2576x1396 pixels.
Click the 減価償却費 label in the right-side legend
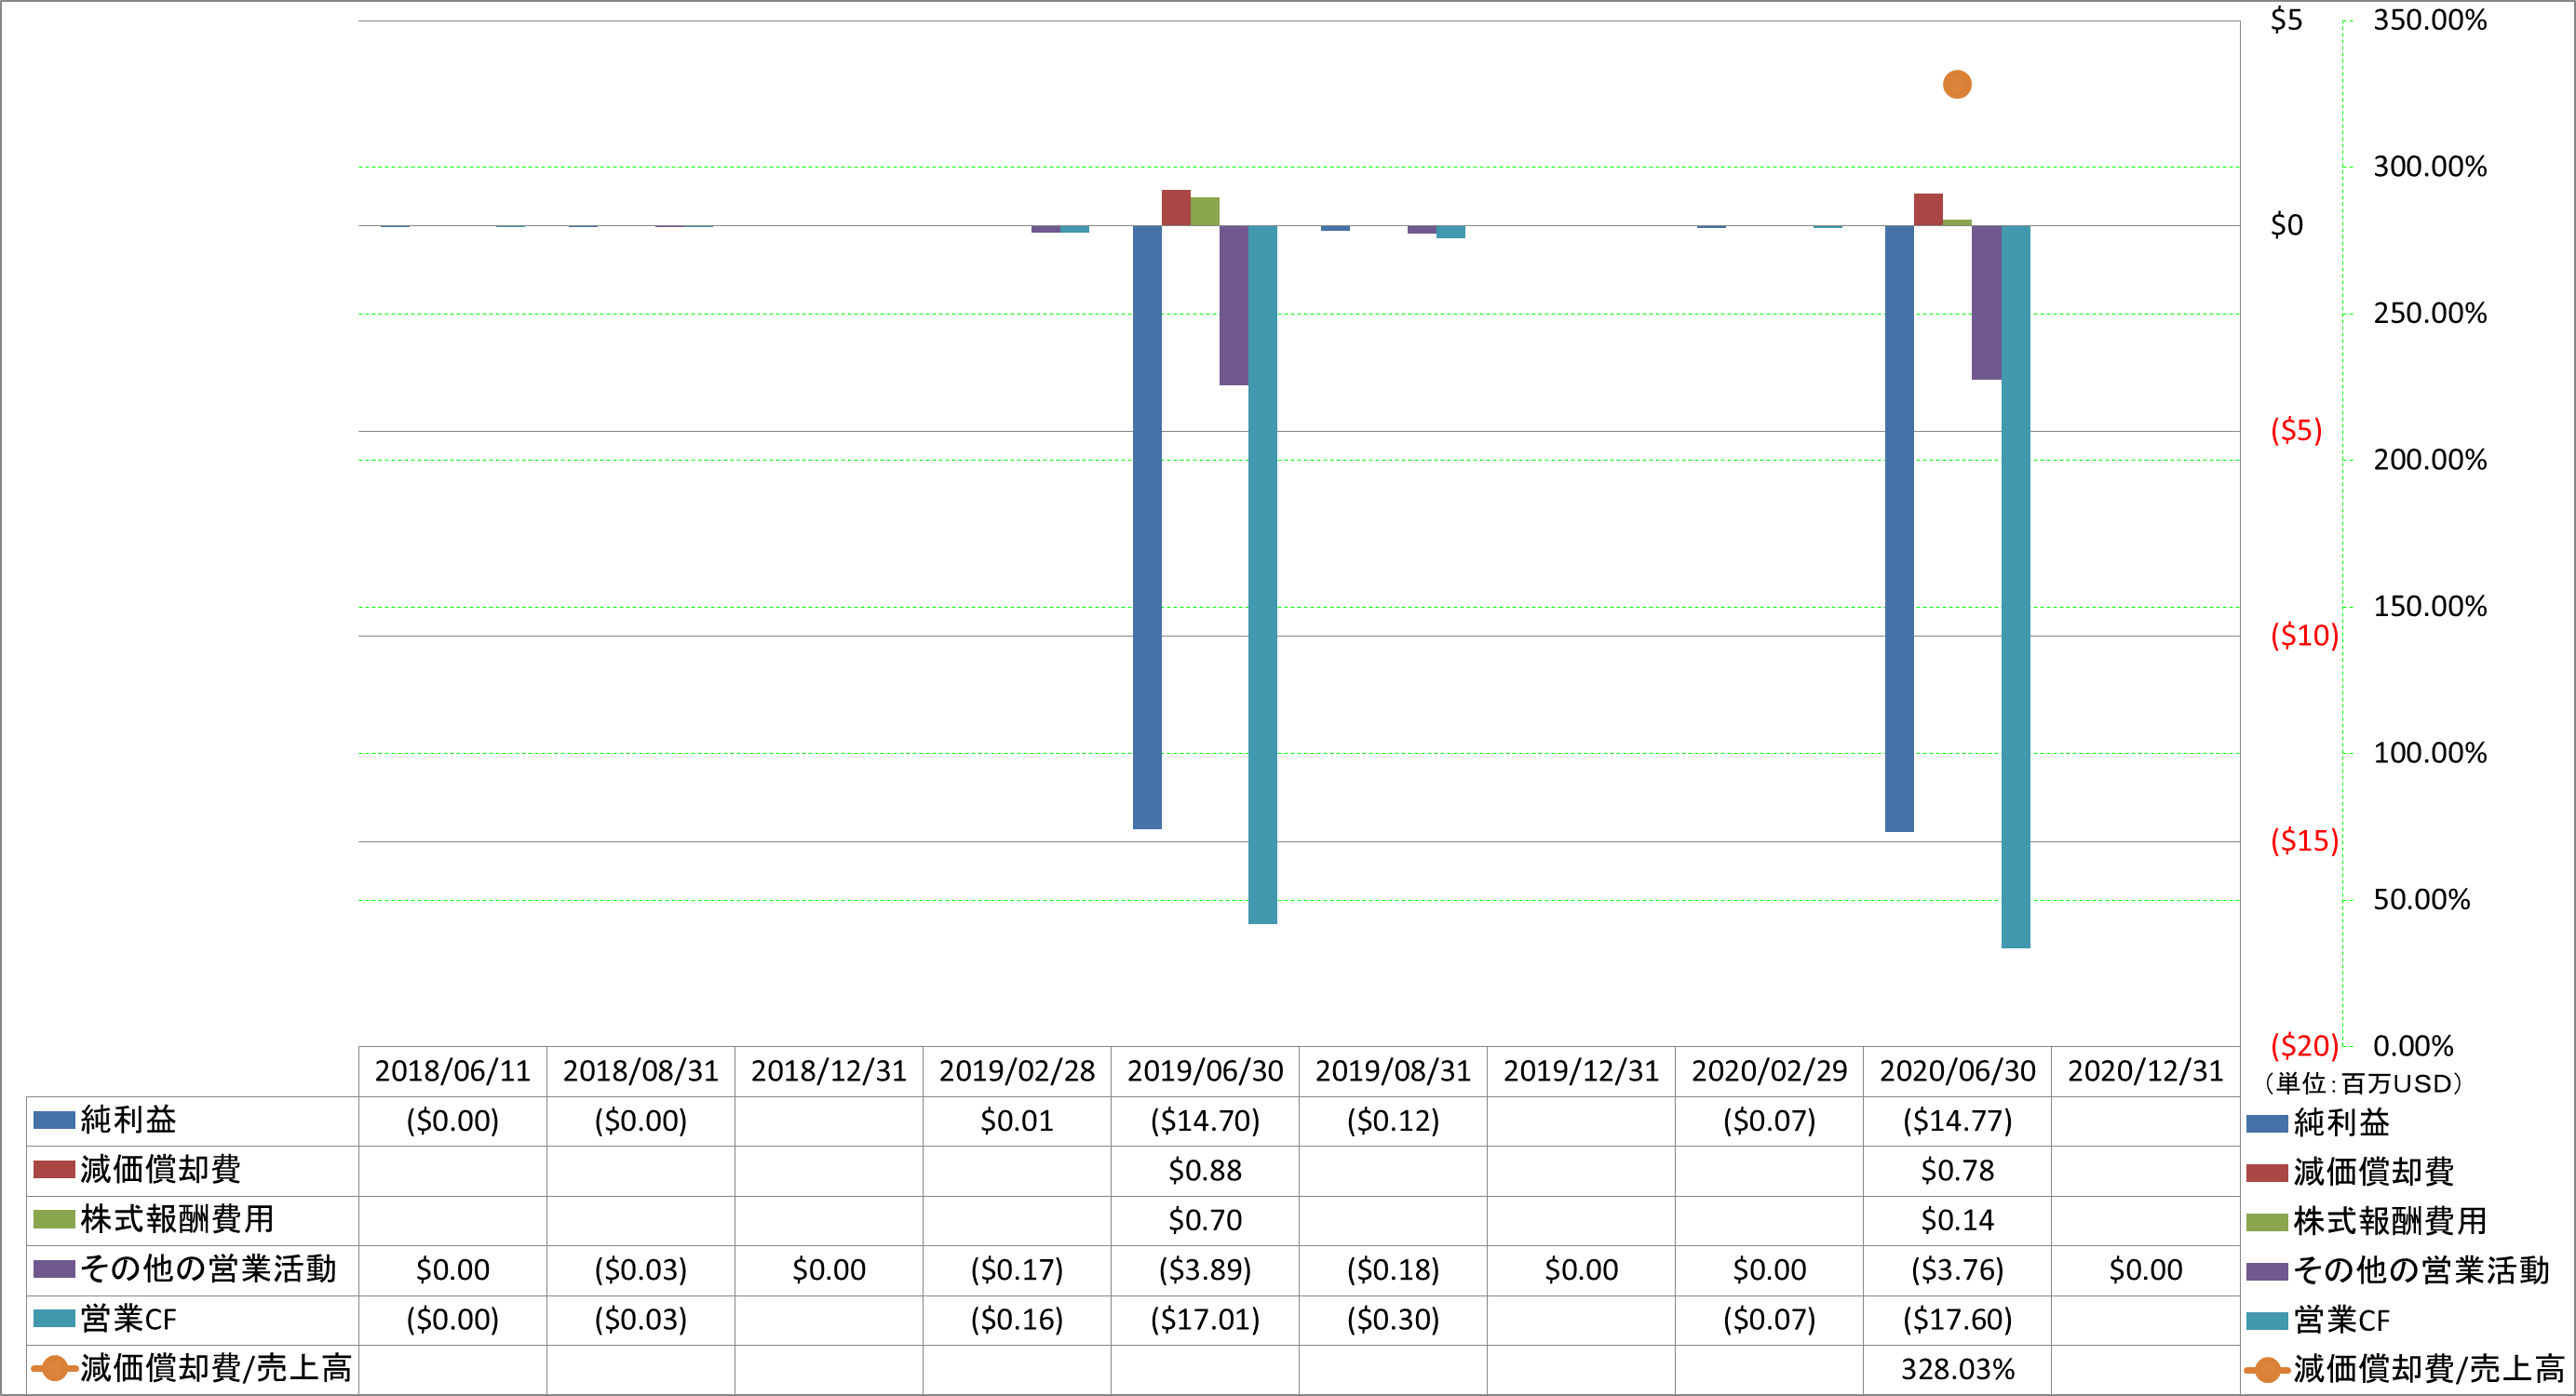coord(2373,1171)
